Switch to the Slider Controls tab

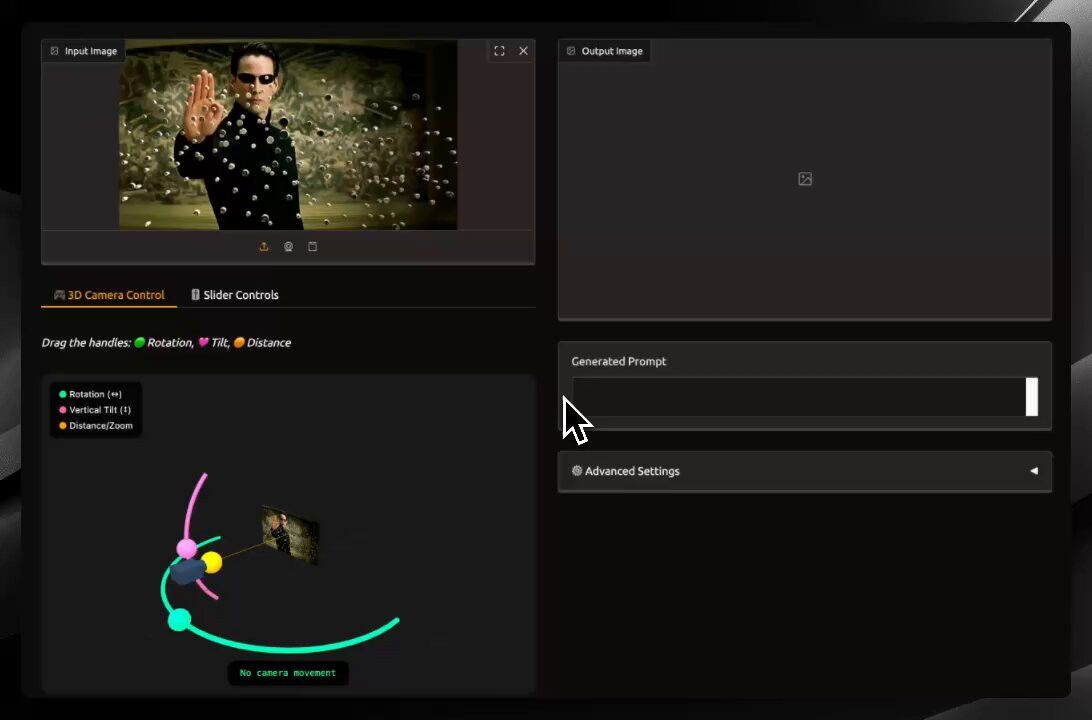tap(235, 295)
